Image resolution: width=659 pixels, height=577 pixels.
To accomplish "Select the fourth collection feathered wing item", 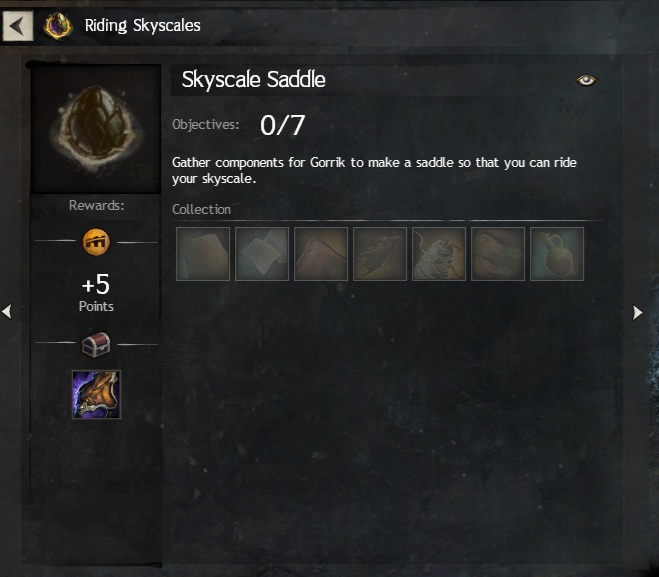I will tap(380, 254).
